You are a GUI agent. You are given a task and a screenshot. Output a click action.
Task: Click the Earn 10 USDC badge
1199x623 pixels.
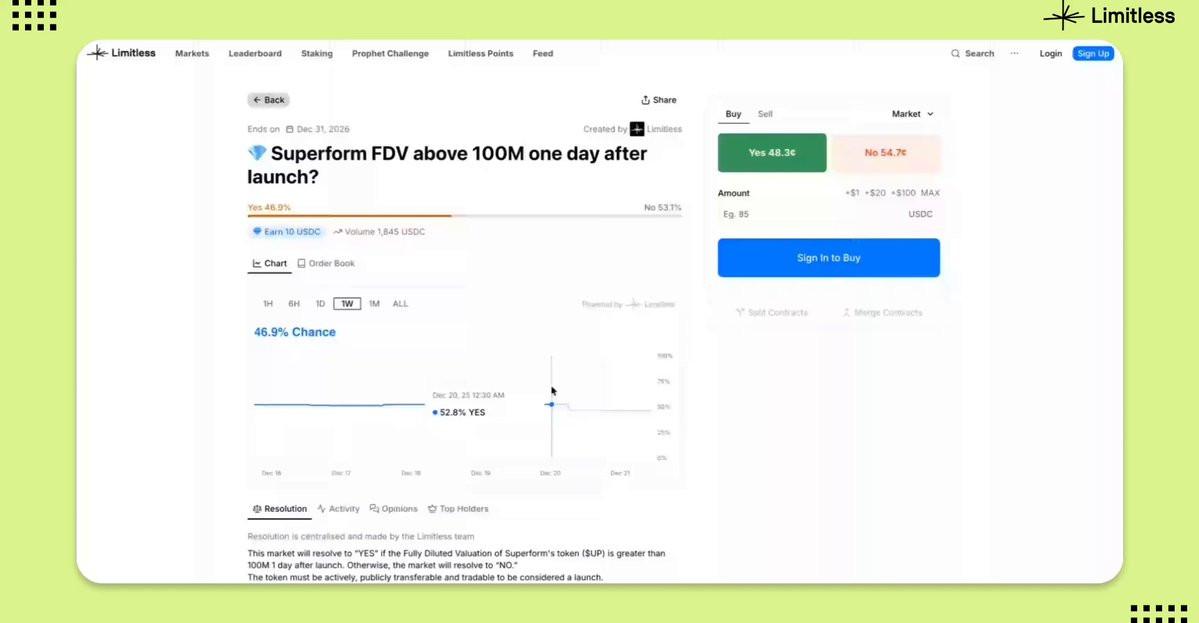[286, 232]
